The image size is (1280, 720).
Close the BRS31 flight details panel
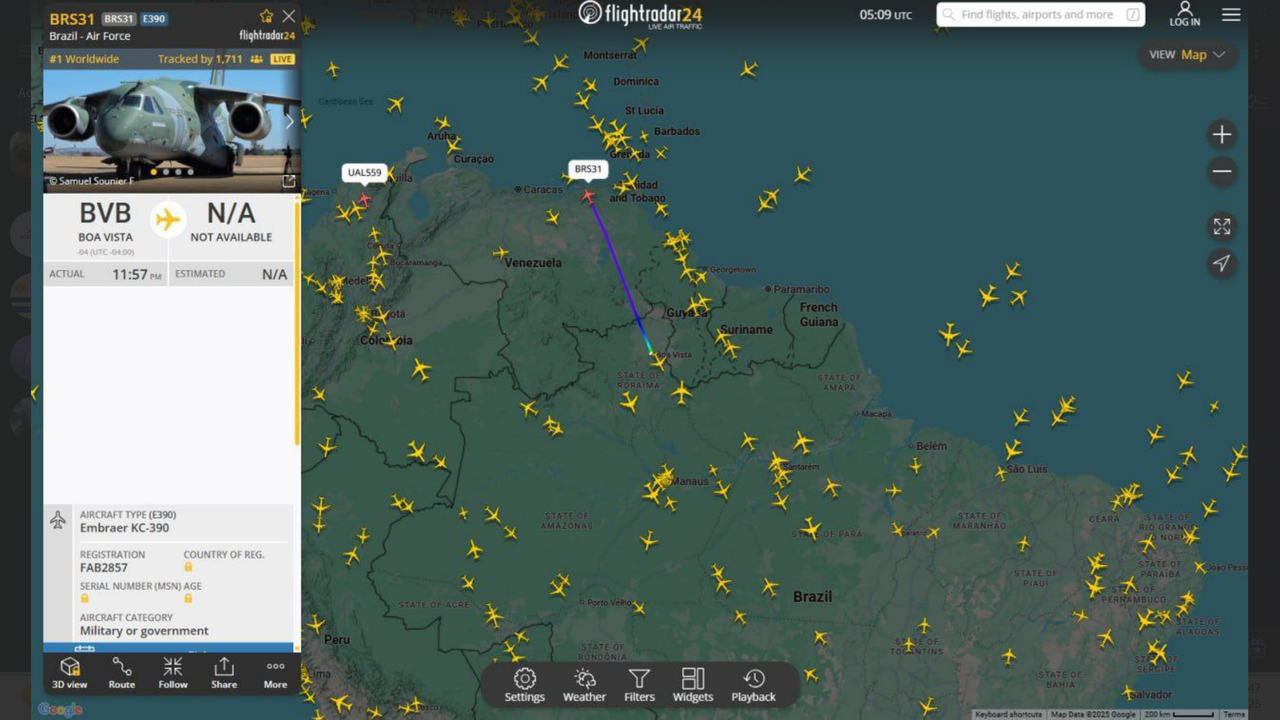pyautogui.click(x=289, y=16)
